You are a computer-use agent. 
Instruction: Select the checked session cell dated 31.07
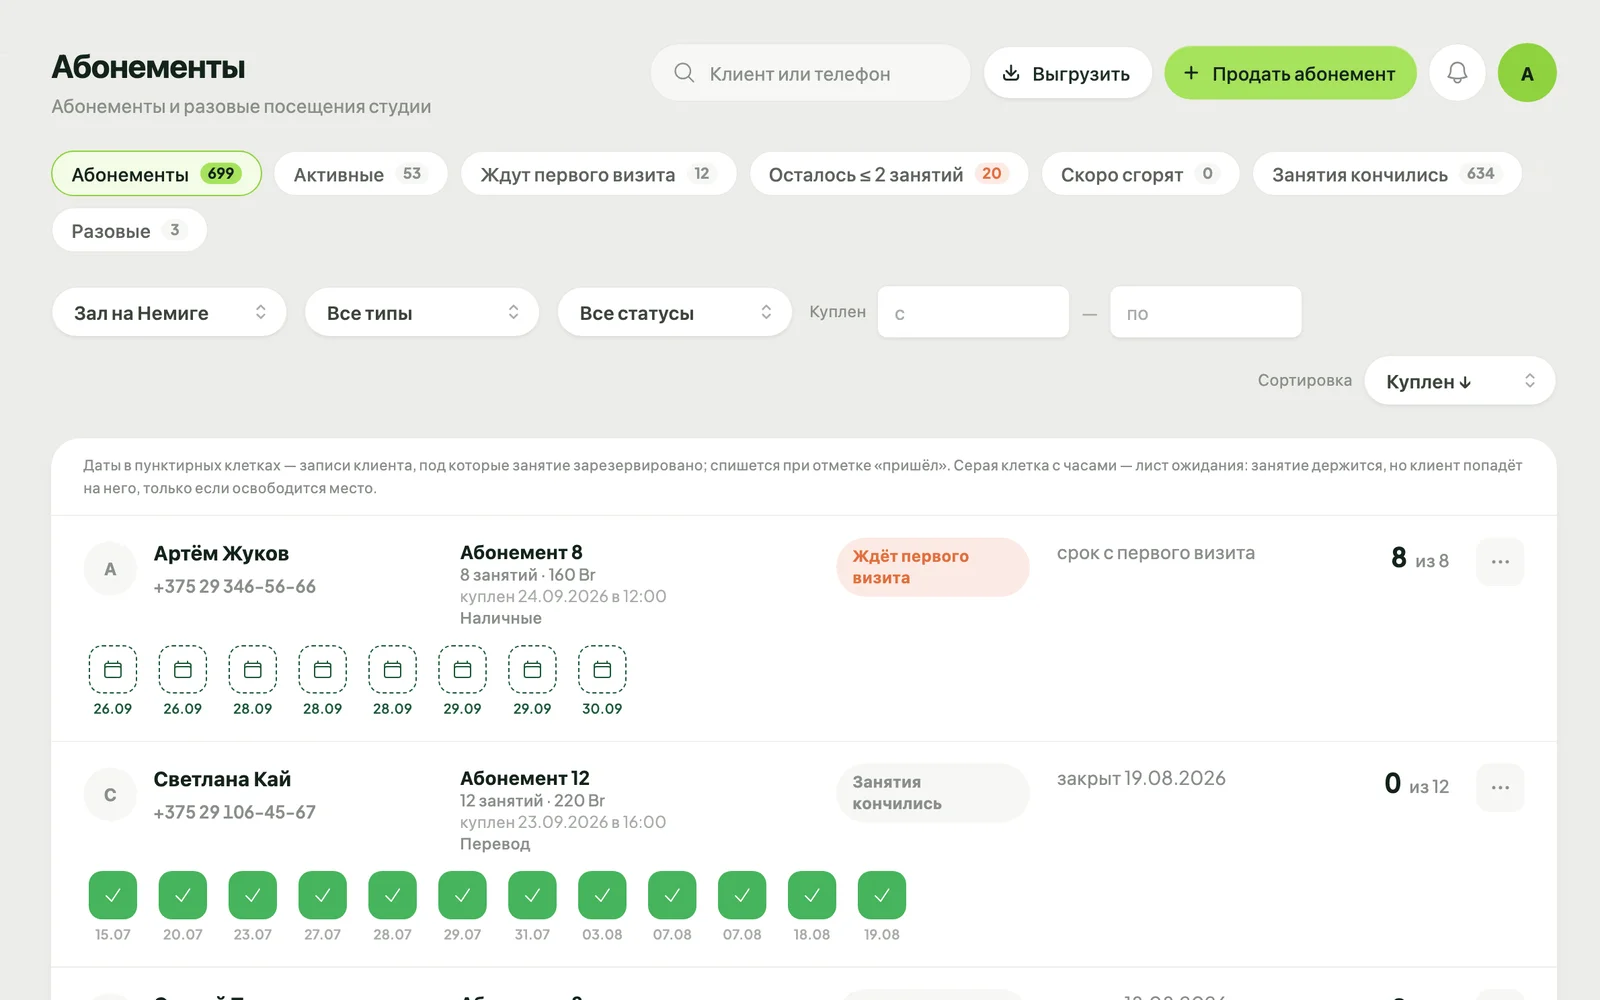[x=533, y=895]
